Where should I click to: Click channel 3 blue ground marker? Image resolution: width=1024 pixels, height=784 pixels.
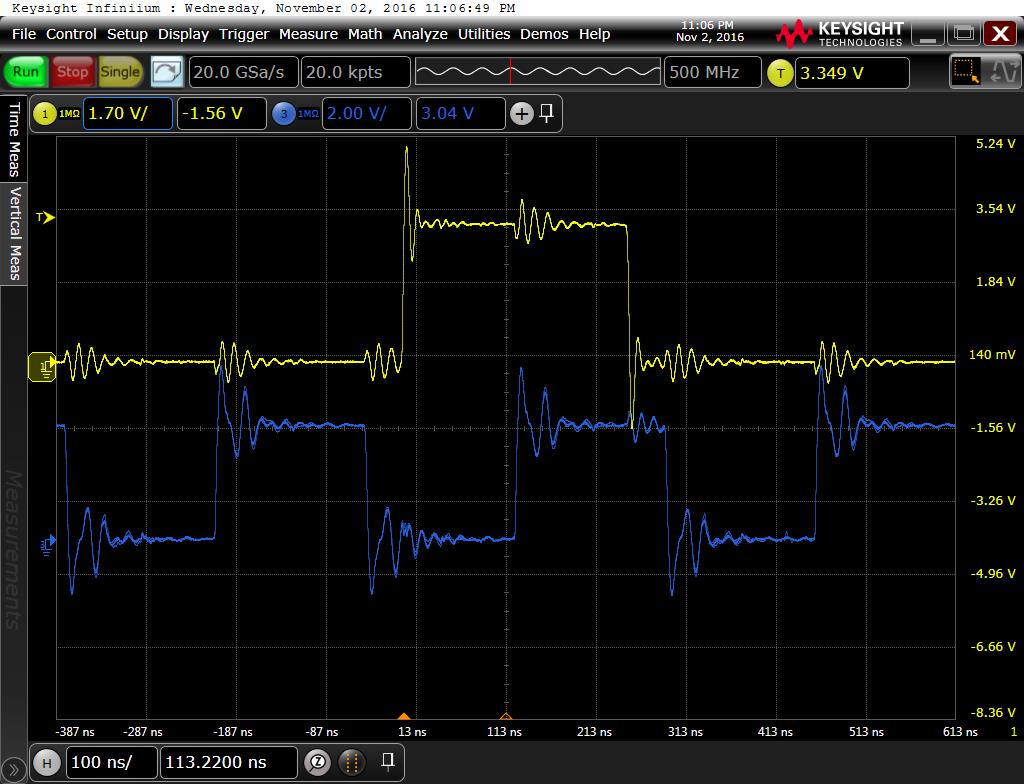pos(48,544)
